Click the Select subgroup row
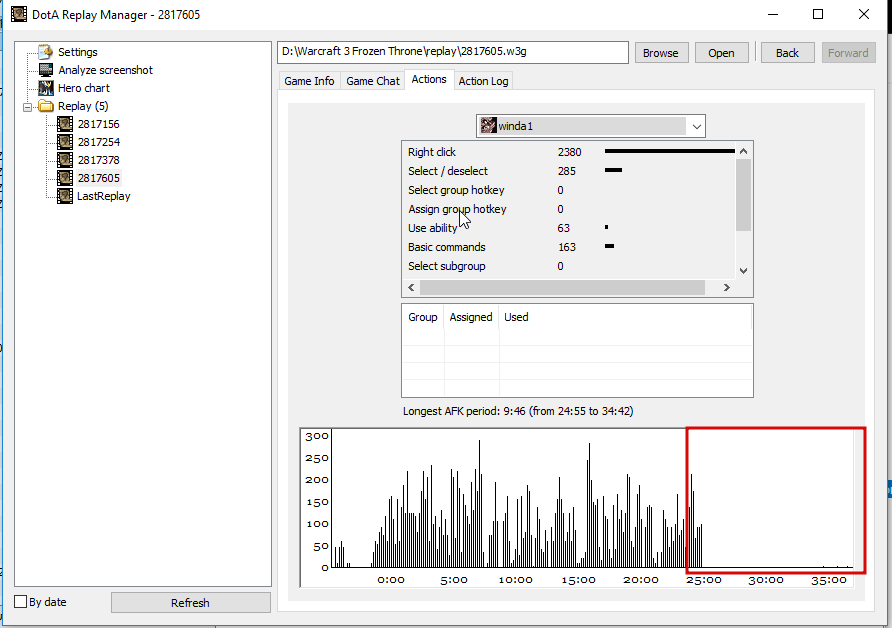The height and width of the screenshot is (628, 892). point(568,266)
